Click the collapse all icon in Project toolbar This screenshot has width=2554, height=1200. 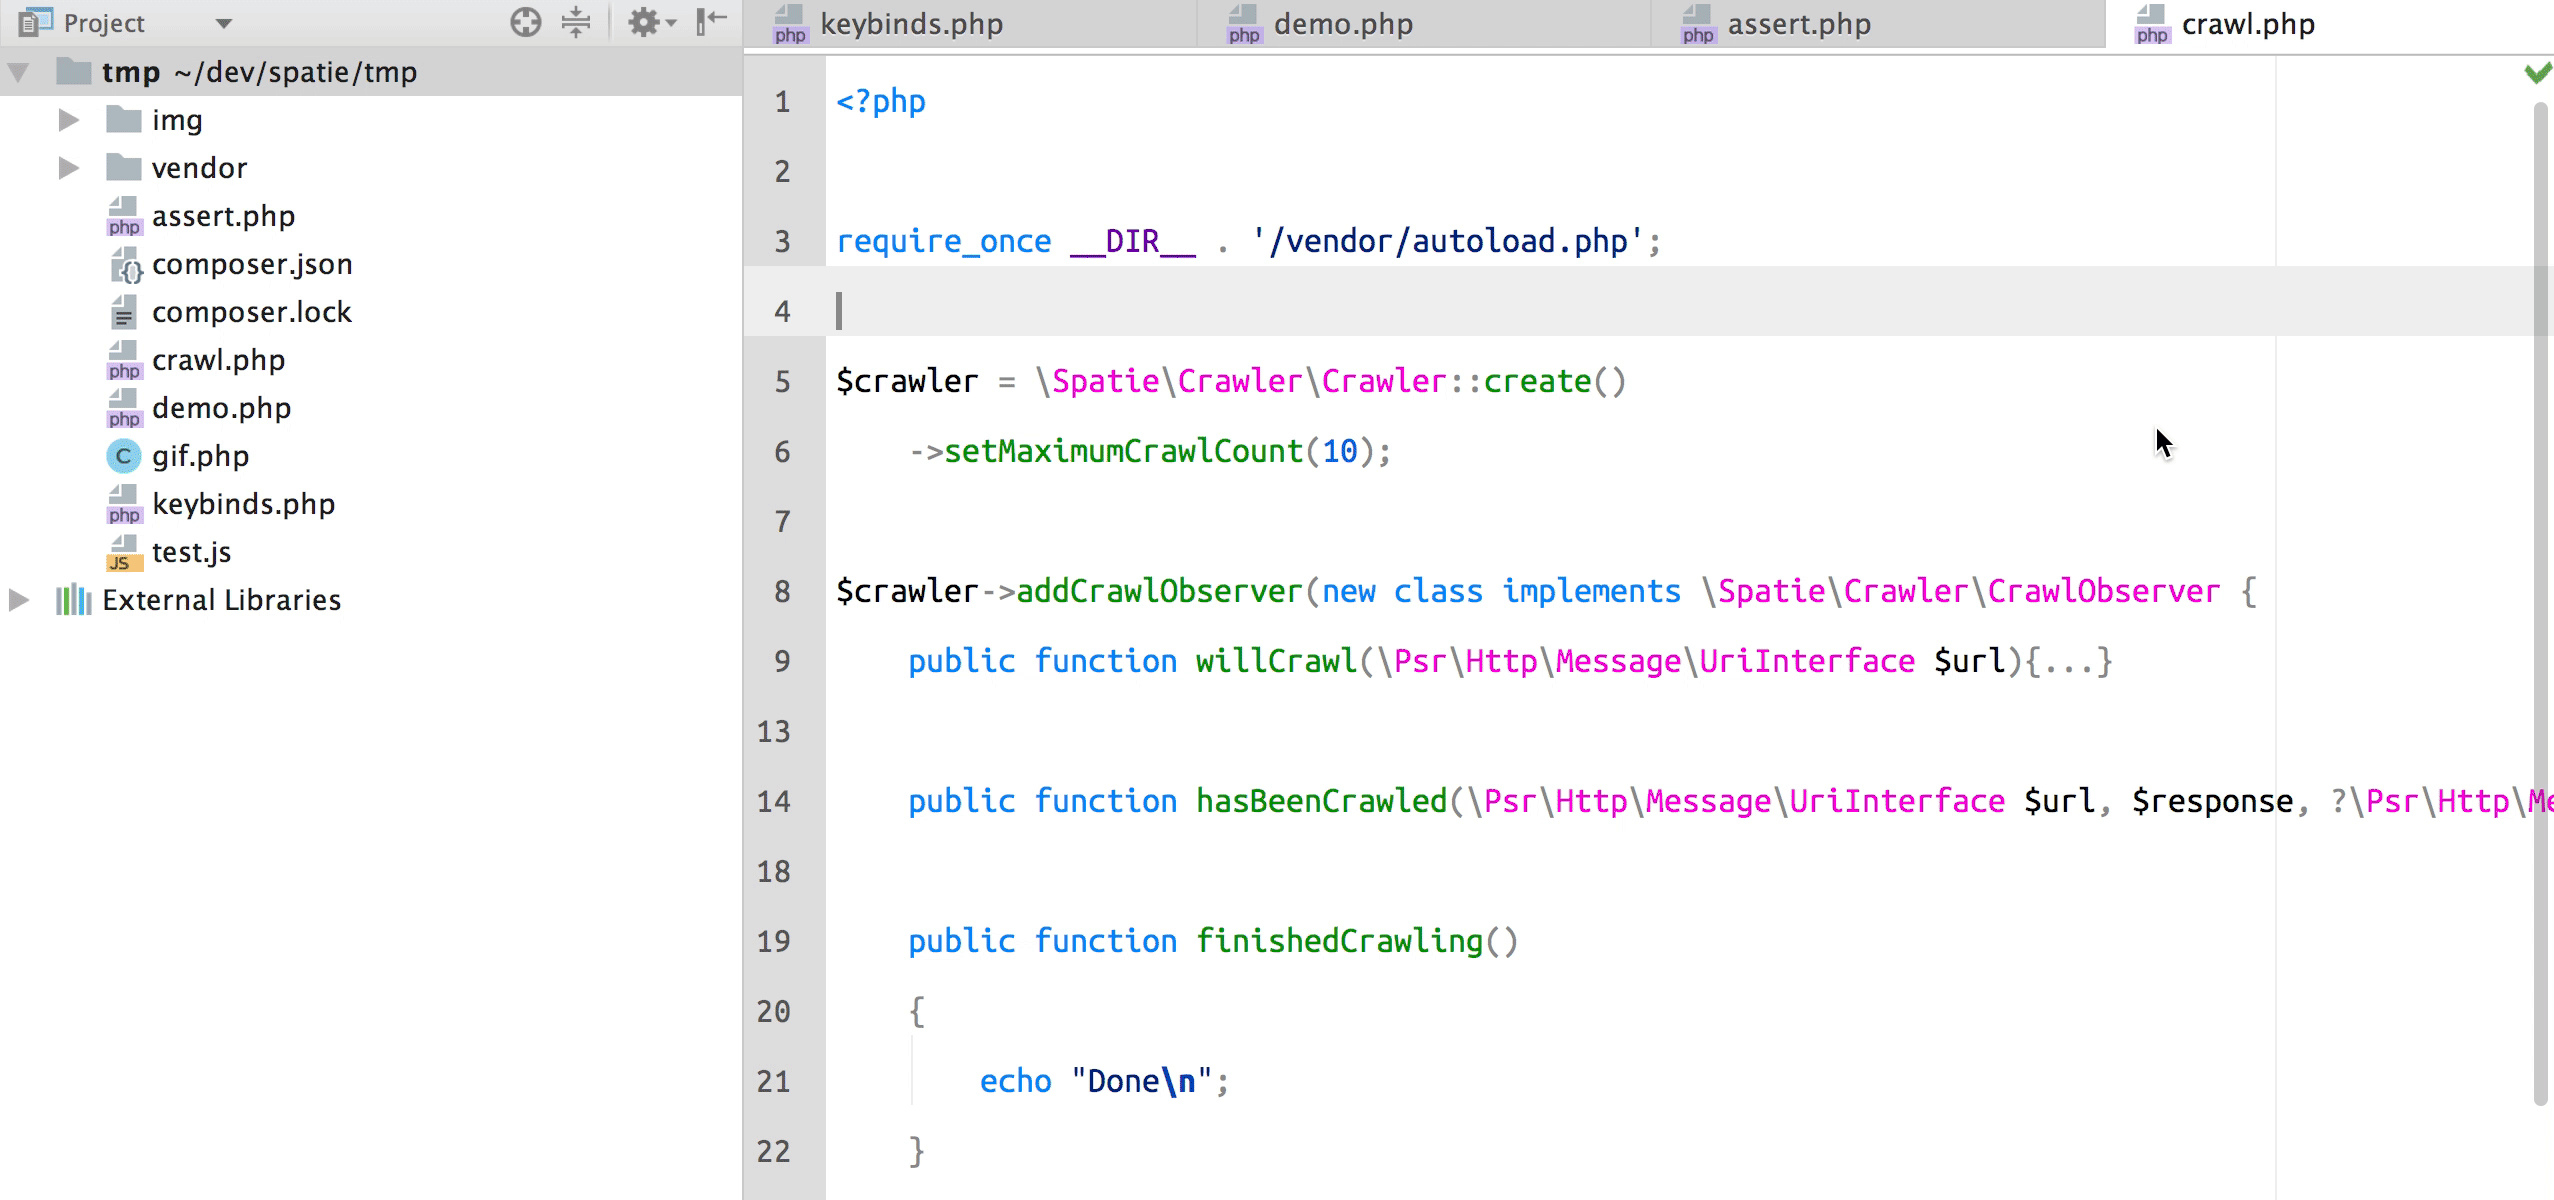pos(576,22)
